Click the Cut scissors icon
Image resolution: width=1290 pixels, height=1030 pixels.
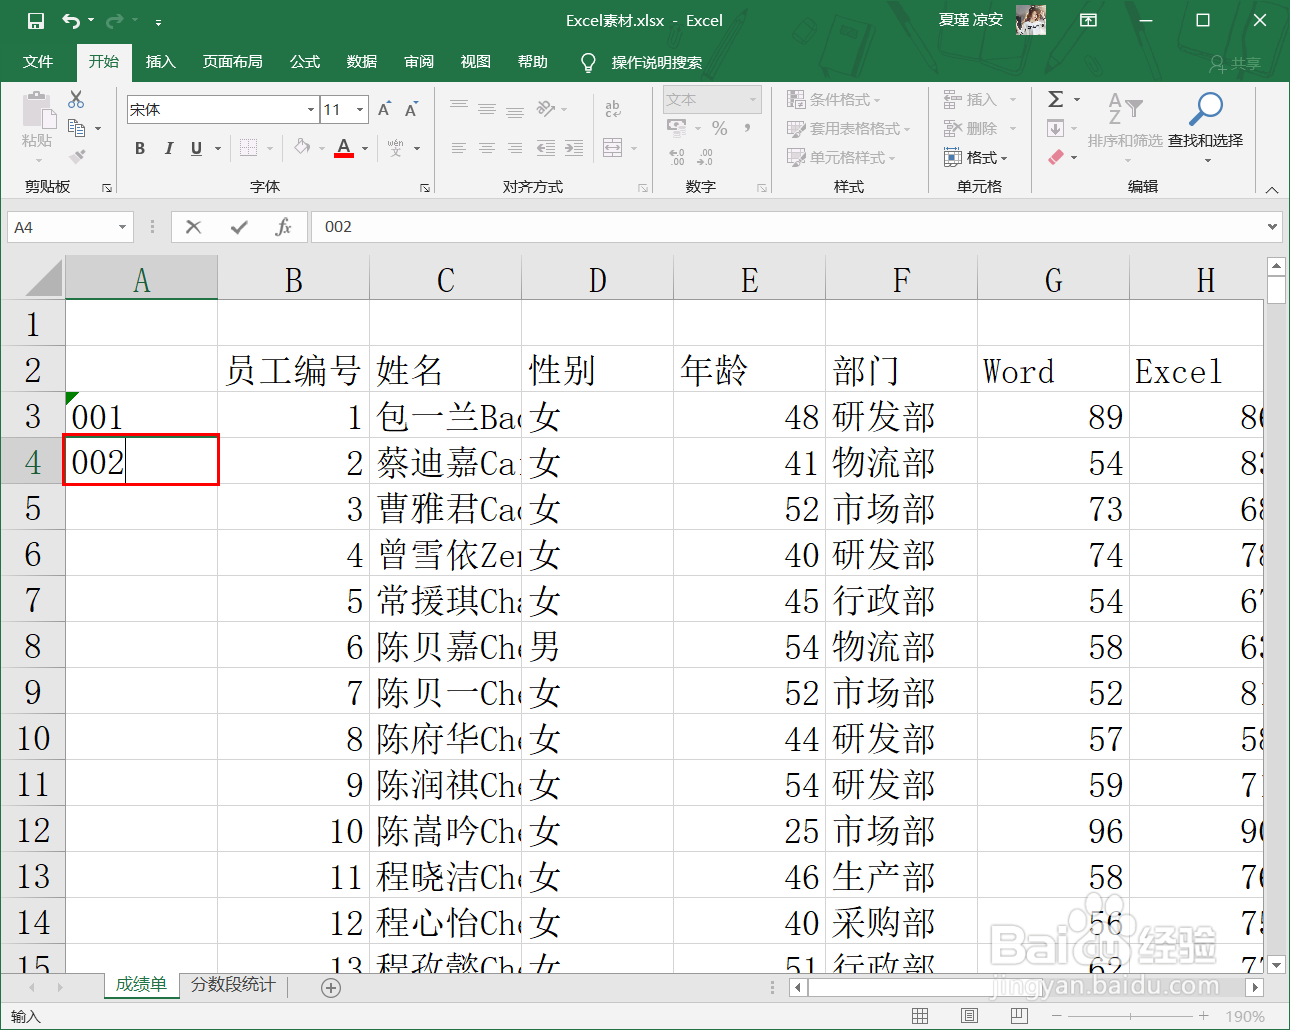click(75, 99)
